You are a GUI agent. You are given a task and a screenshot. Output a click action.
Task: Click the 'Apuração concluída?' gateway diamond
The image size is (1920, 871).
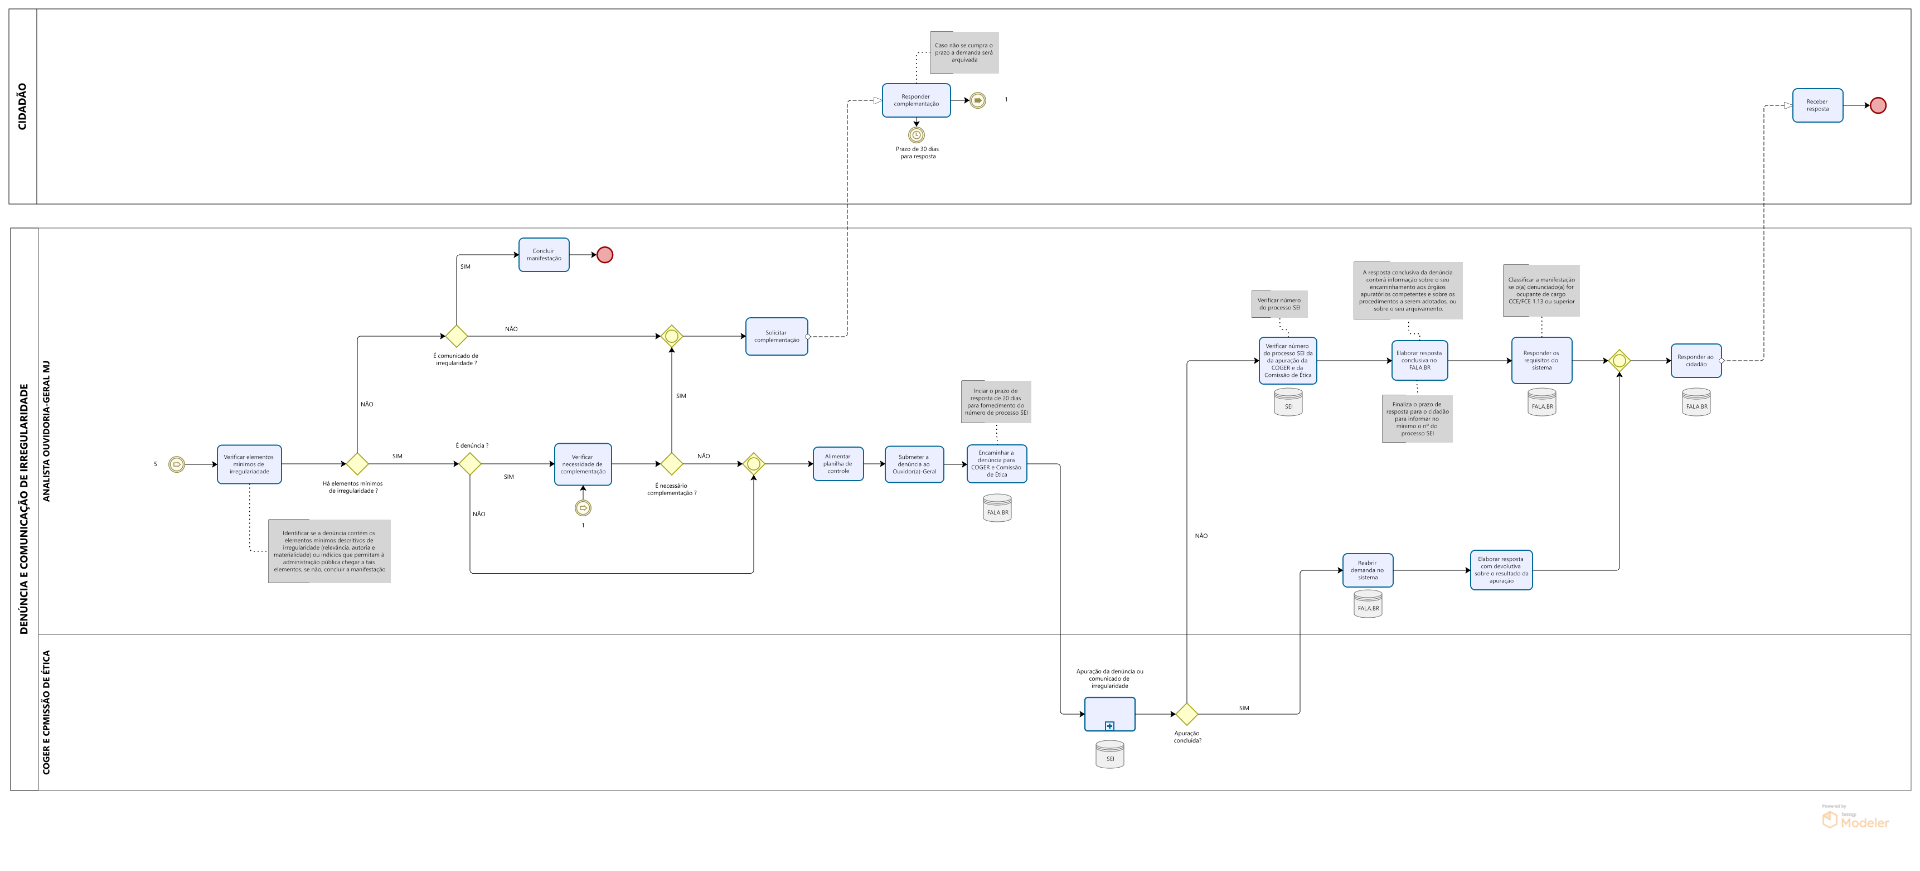tap(1186, 714)
